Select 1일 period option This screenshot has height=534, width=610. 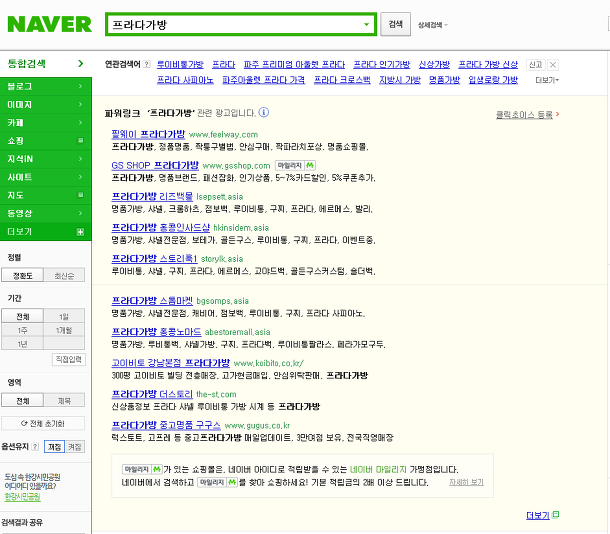click(64, 316)
